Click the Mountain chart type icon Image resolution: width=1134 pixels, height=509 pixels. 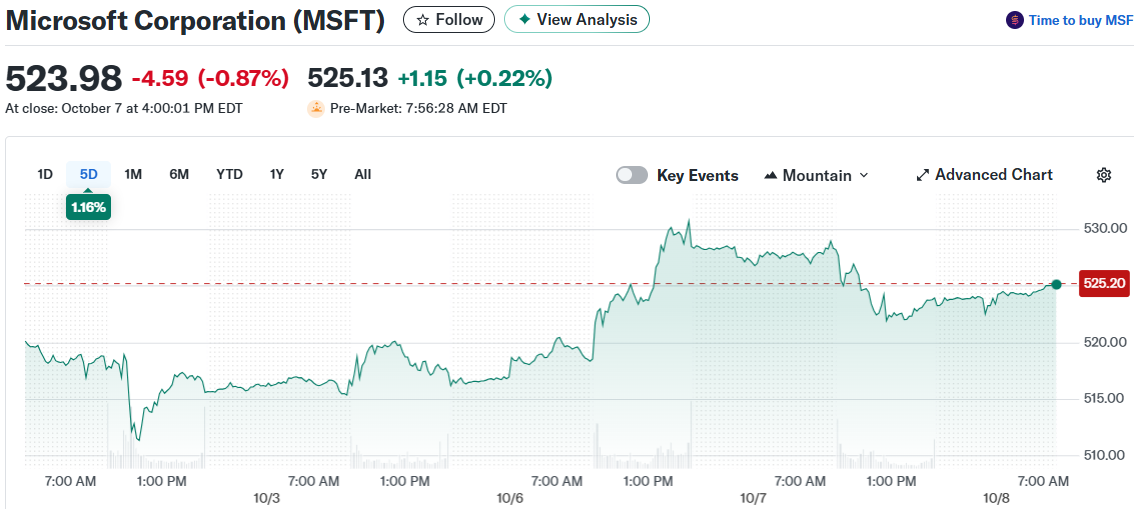tap(770, 175)
